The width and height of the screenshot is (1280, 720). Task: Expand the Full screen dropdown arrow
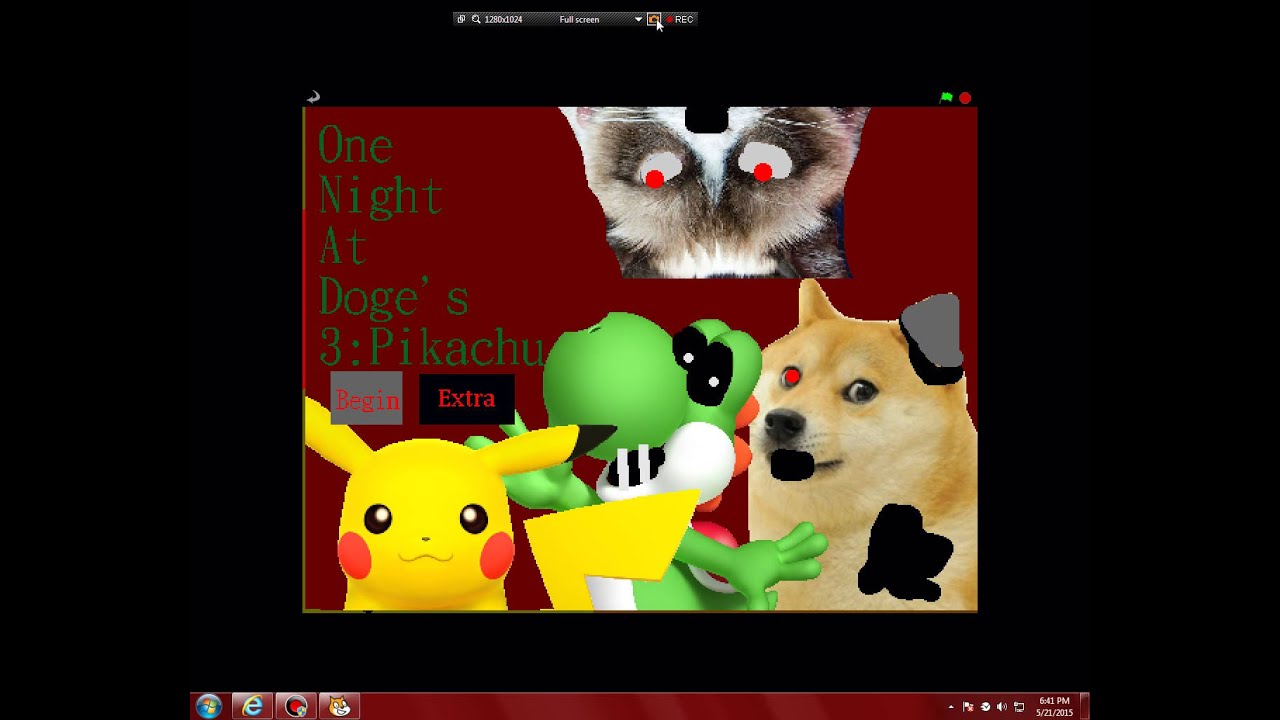click(x=638, y=19)
